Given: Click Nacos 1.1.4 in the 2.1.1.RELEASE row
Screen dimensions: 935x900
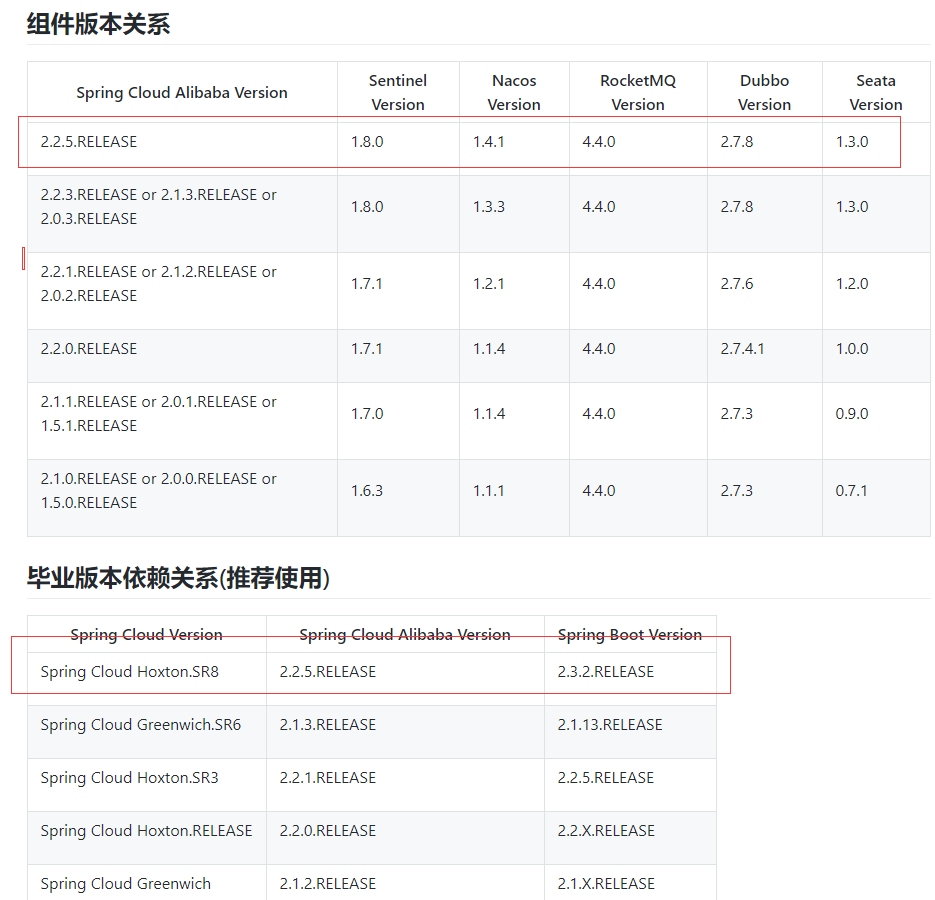Looking at the screenshot, I should point(489,414).
